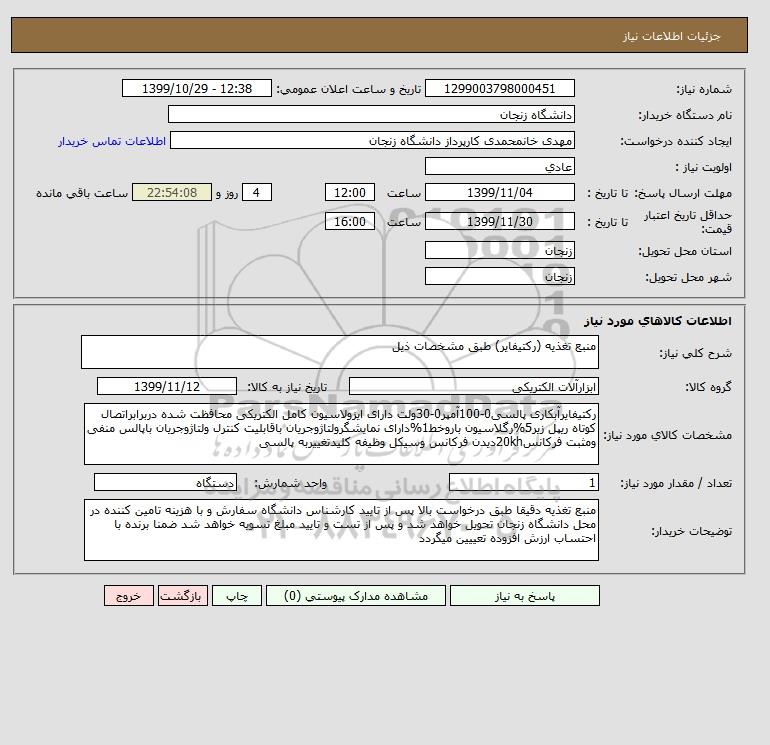Click response deadline date 1399/11/04
The height and width of the screenshot is (745, 770).
(499, 193)
